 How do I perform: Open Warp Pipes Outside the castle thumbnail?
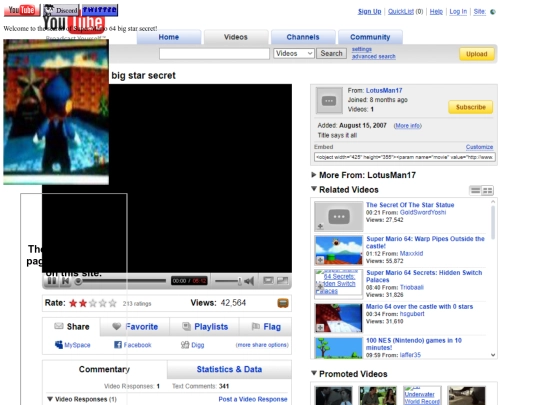click(x=339, y=250)
